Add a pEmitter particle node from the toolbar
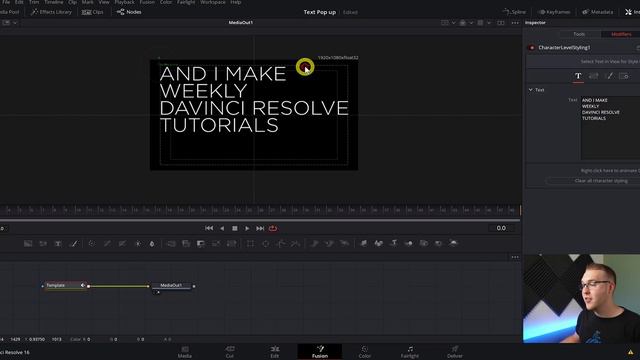 pos(314,244)
